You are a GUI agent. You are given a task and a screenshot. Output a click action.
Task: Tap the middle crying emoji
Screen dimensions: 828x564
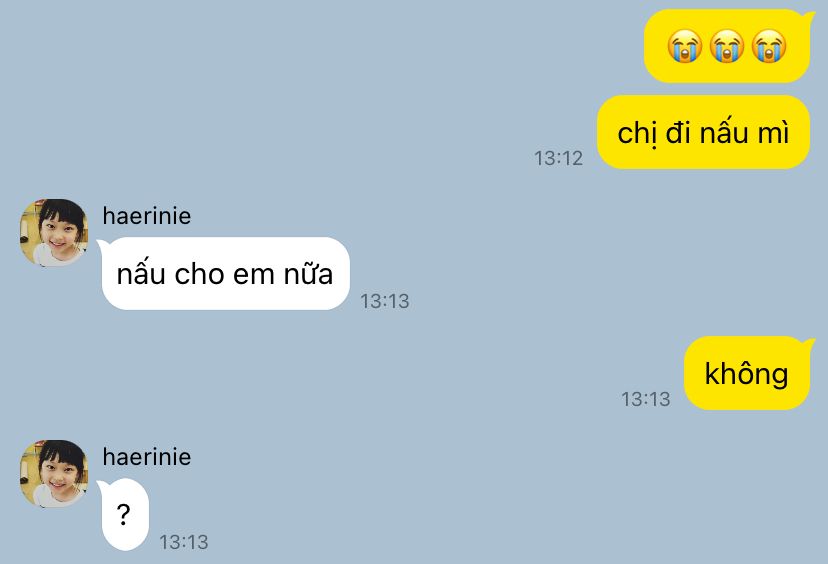[727, 46]
